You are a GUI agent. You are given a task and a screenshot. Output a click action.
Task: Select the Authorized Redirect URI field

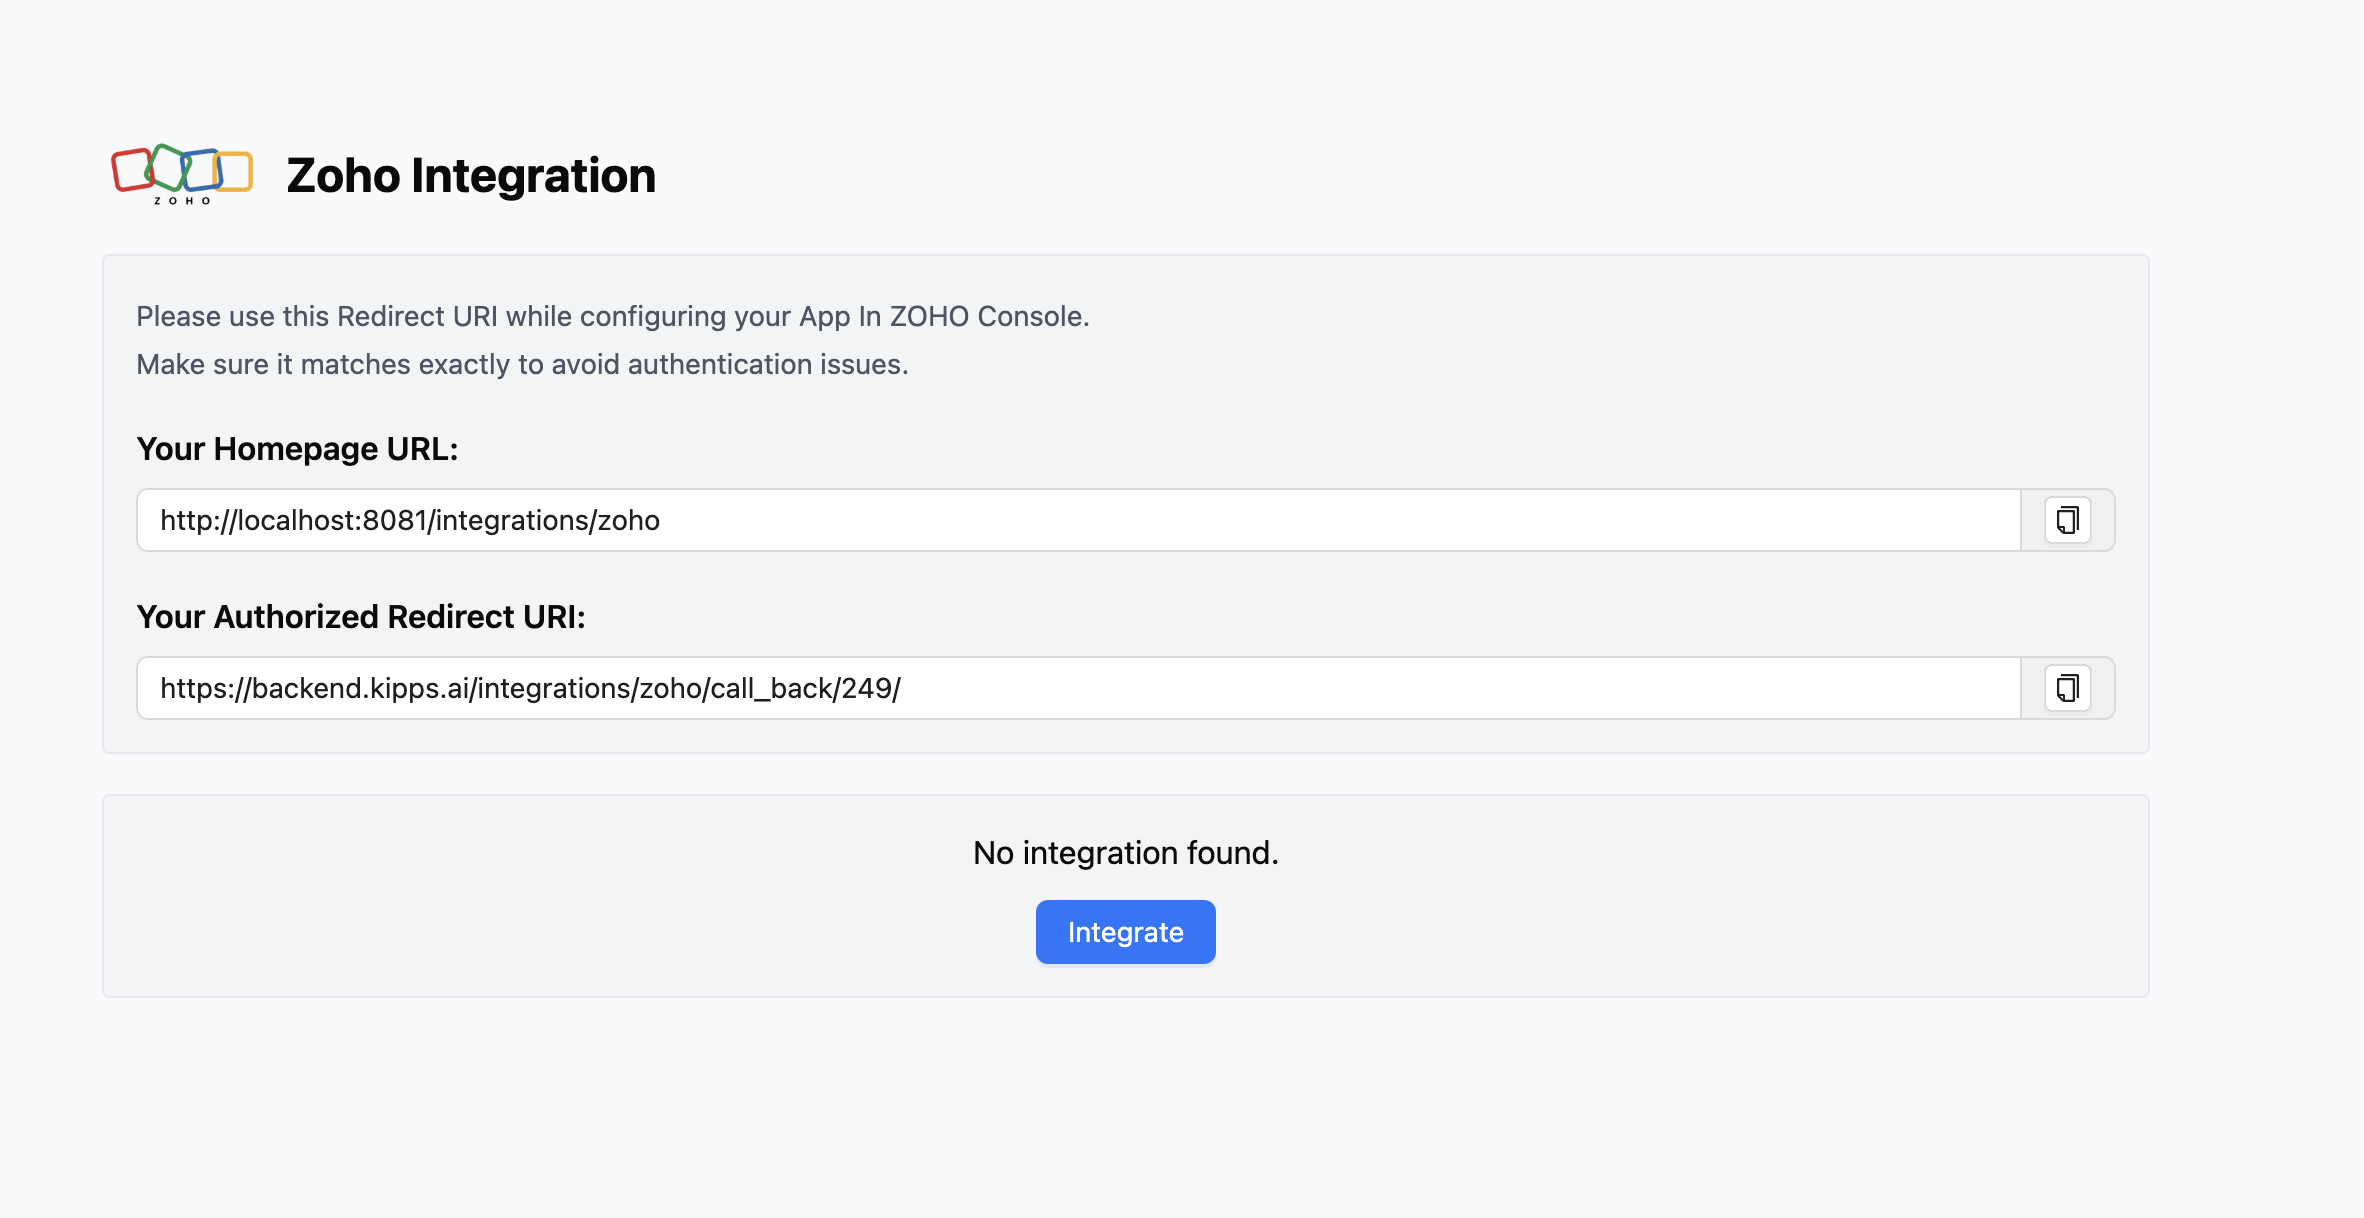coord(1079,688)
